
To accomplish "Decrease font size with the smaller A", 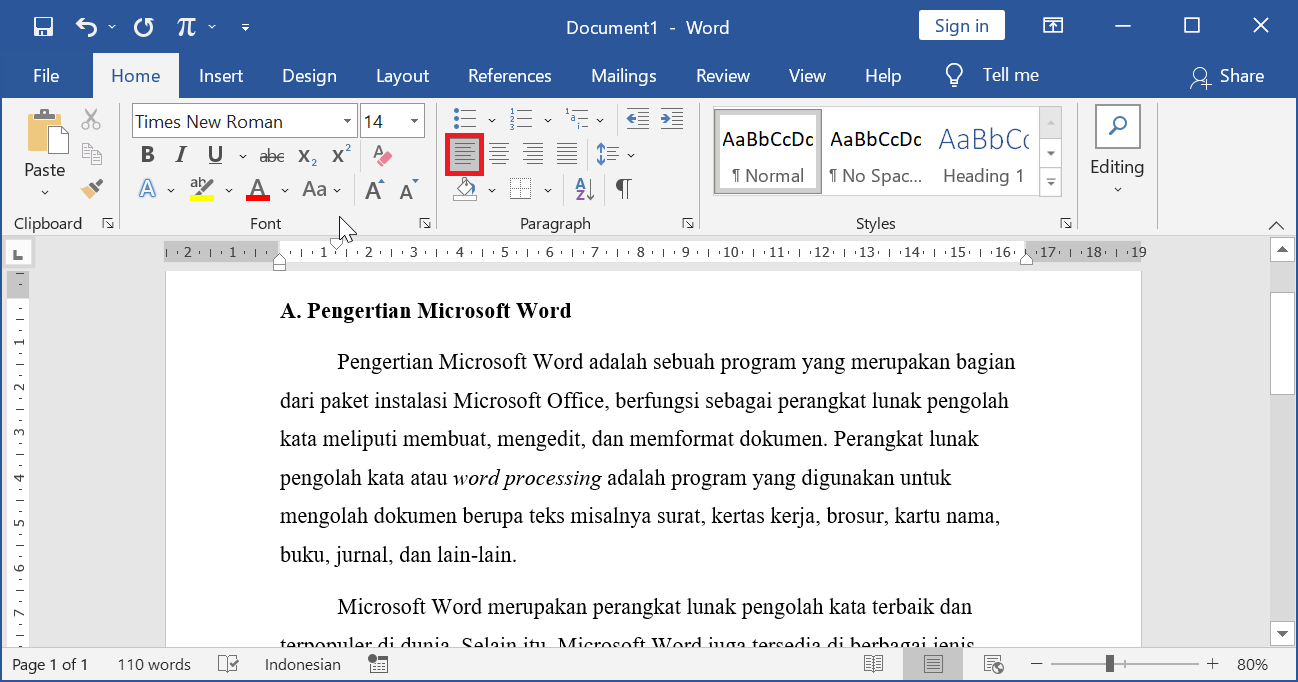I will [408, 190].
